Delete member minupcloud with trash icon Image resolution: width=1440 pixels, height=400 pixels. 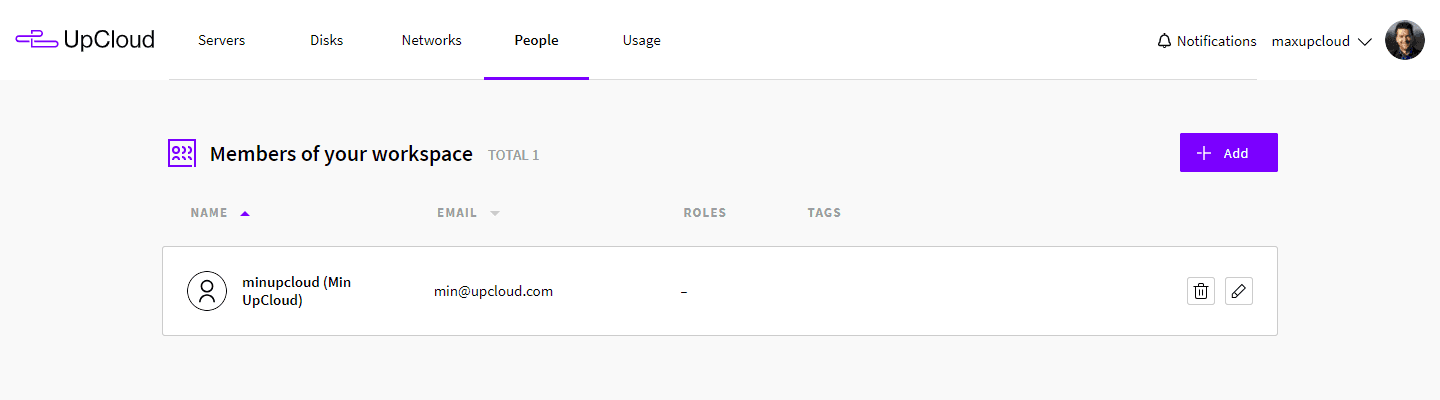click(x=1201, y=291)
